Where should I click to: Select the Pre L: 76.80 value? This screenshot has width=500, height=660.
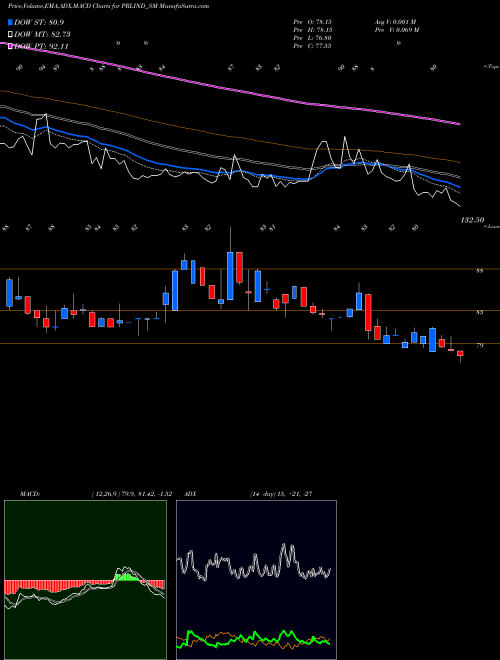pos(312,38)
